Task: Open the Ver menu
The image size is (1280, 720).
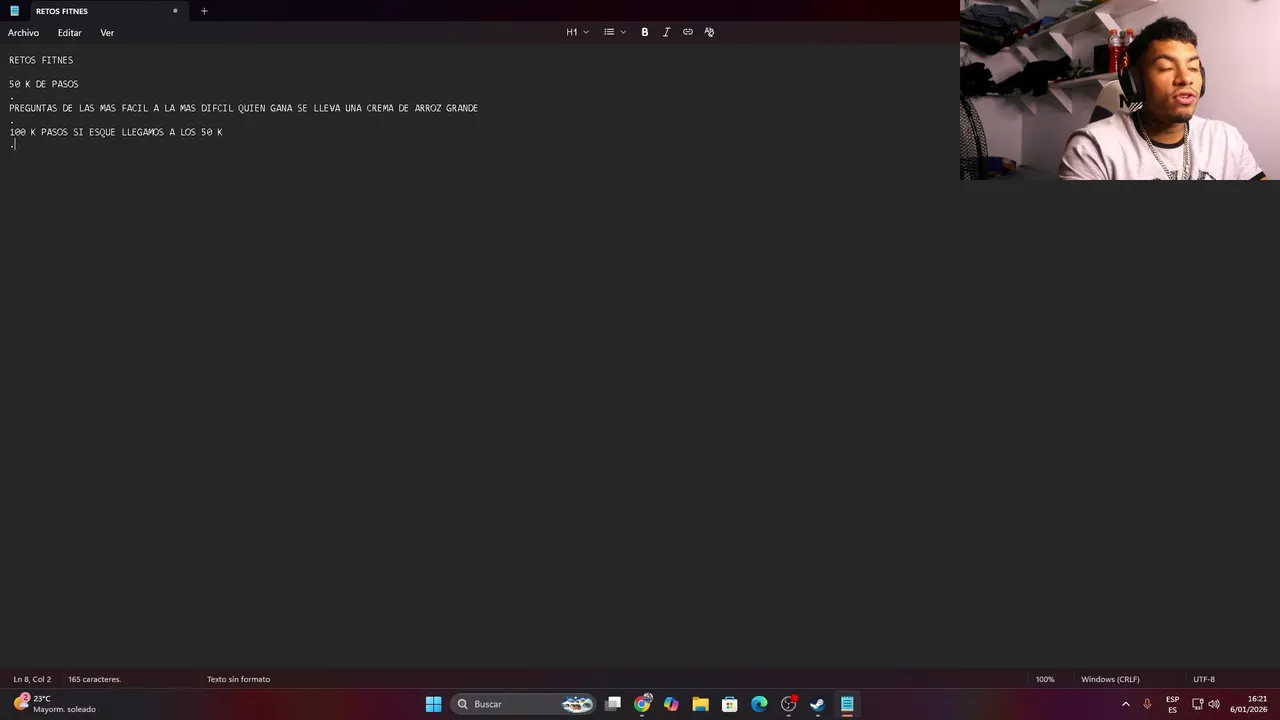Action: point(107,33)
